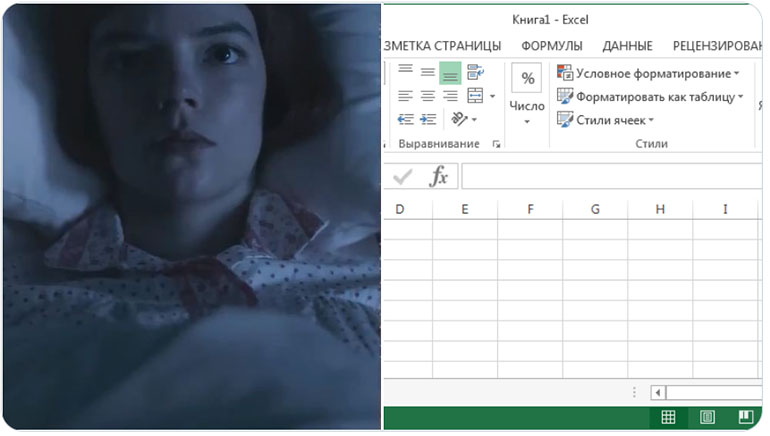Click the insert function fx icon
Viewport: 770px width, 436px height.
[439, 176]
